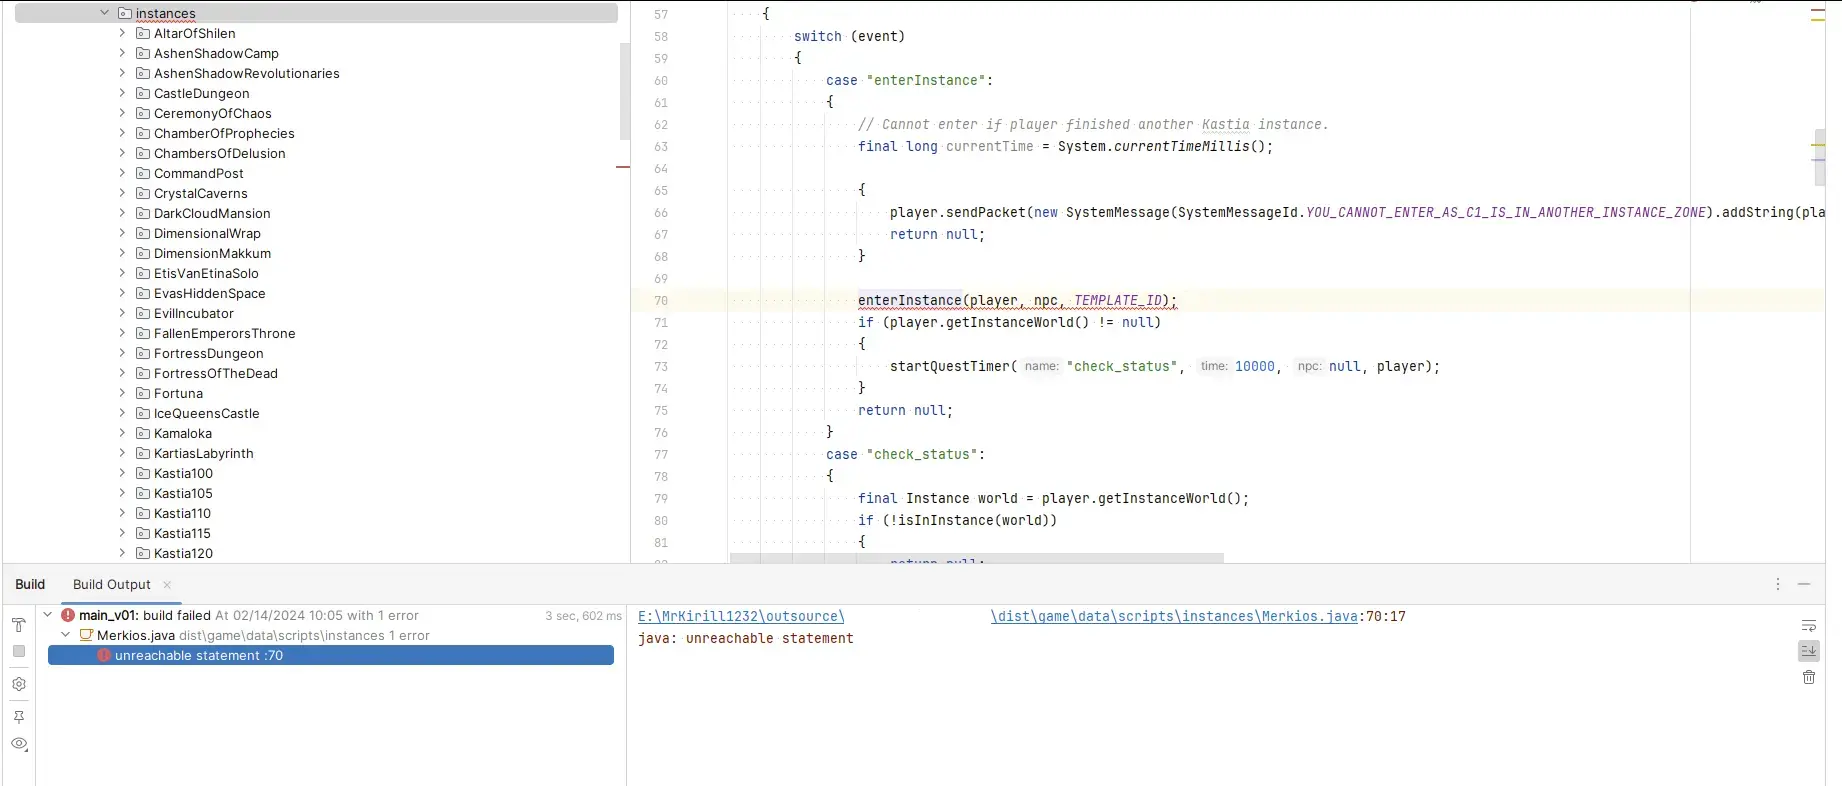Click folder icon beside Kastia120
The image size is (1842, 786).
pos(143,554)
